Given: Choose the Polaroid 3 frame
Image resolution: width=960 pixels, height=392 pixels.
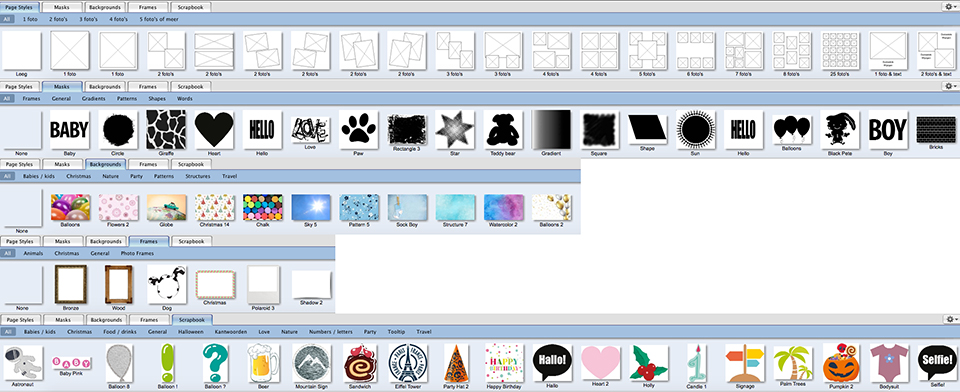Looking at the screenshot, I should (263, 284).
